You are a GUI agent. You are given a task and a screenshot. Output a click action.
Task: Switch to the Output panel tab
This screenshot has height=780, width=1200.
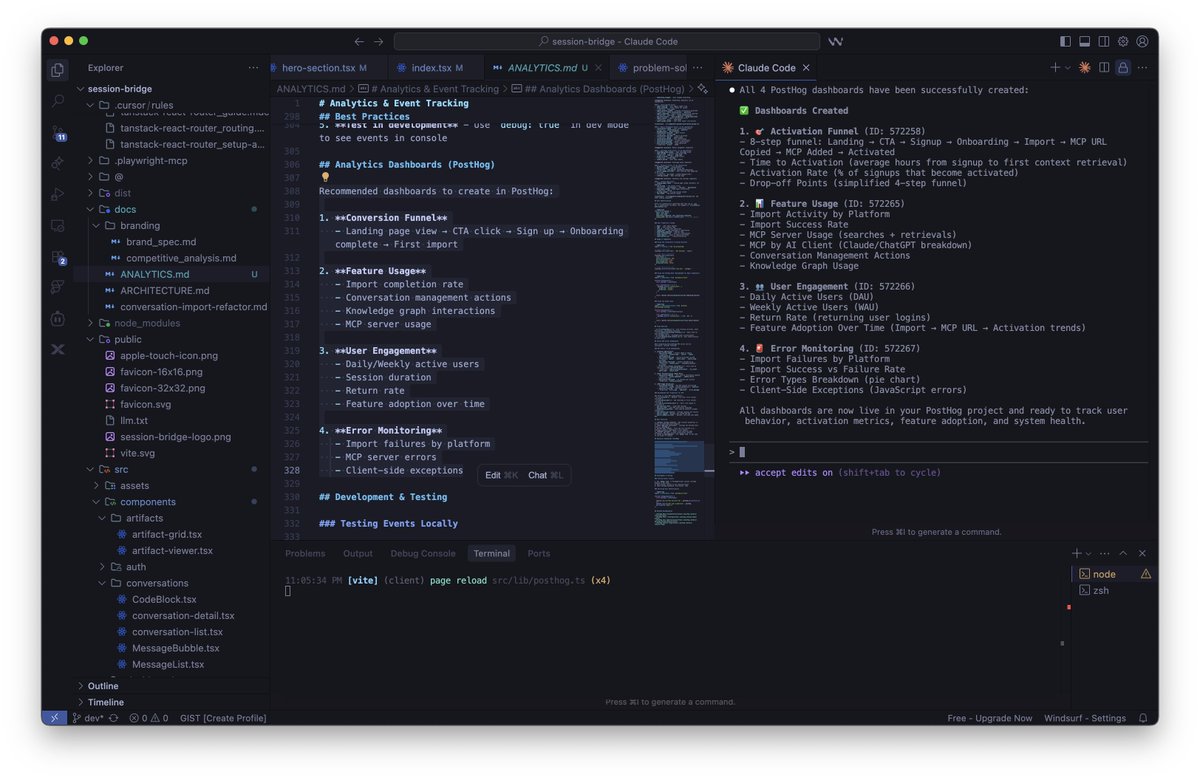coord(358,553)
